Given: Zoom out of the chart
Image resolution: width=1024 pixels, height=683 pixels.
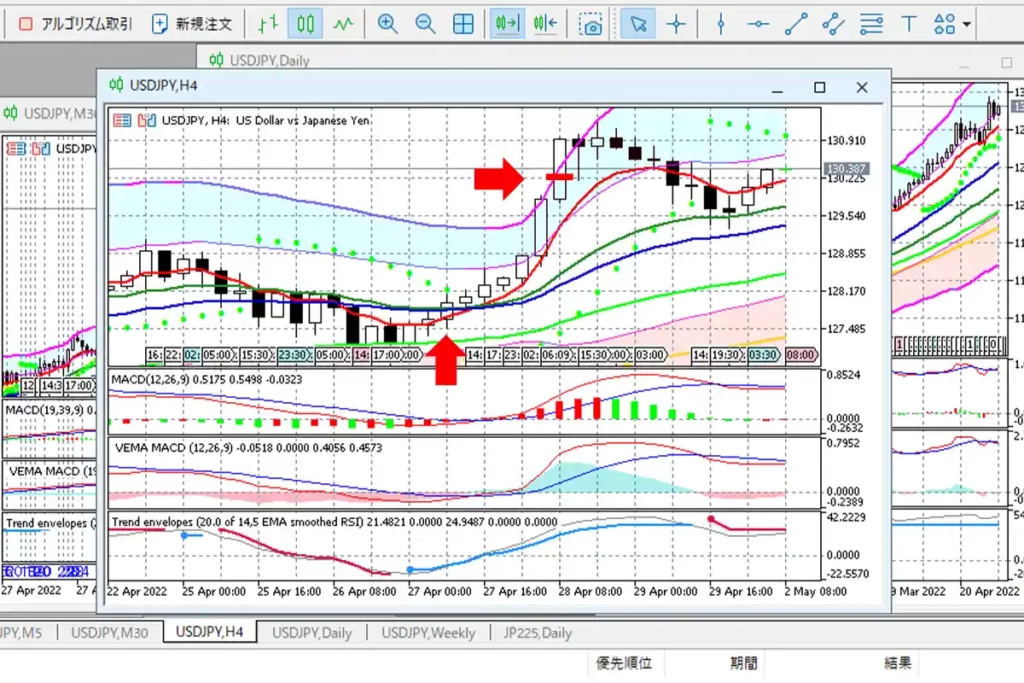Looking at the screenshot, I should [425, 24].
